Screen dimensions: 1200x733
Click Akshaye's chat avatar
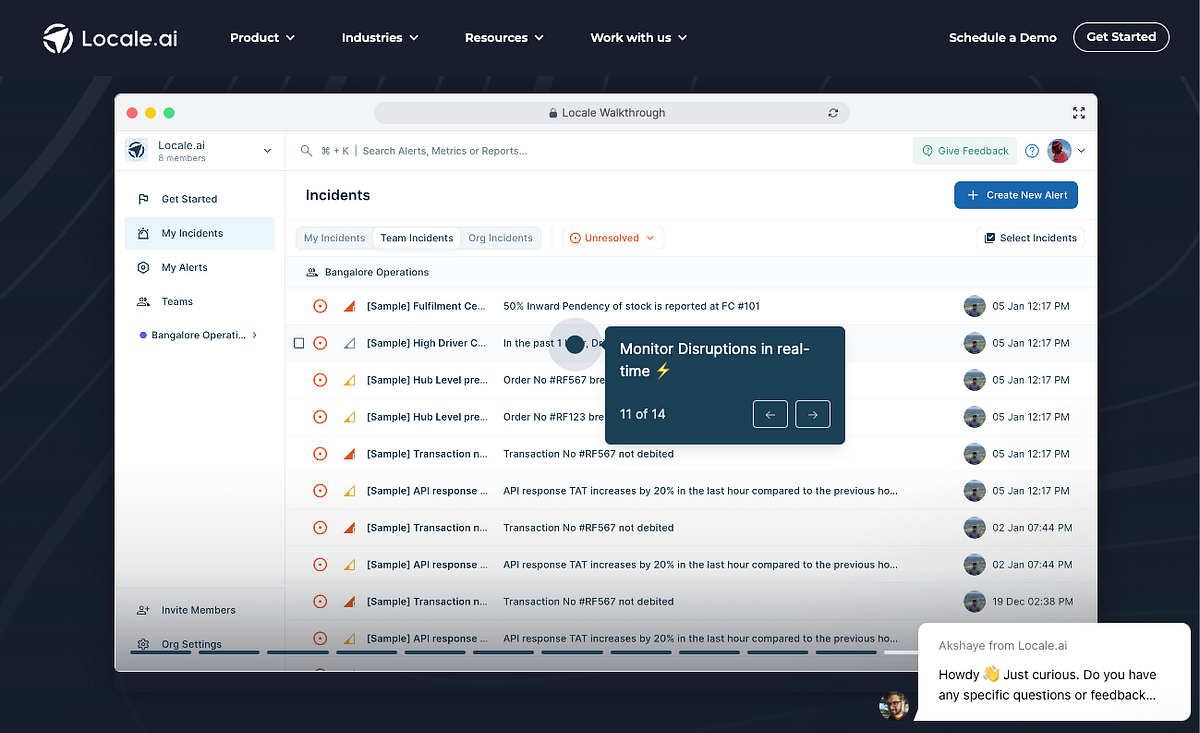(894, 705)
